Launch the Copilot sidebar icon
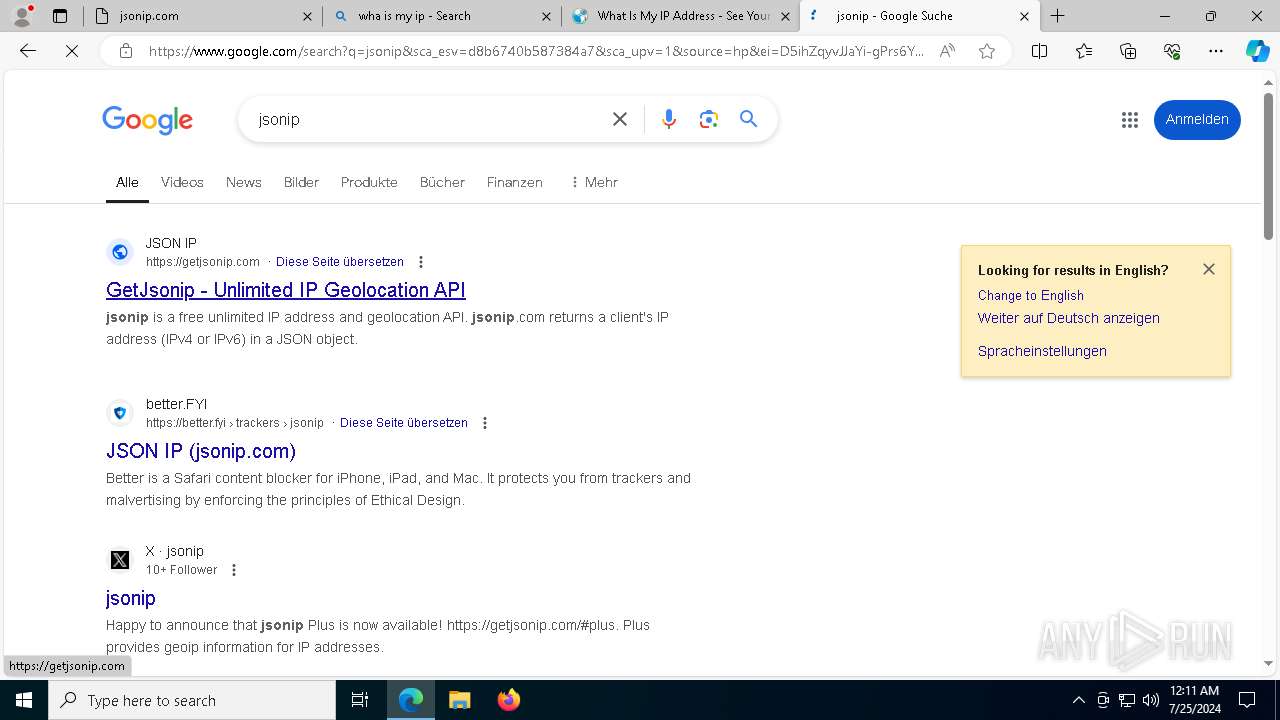The height and width of the screenshot is (720, 1280). 1257,51
